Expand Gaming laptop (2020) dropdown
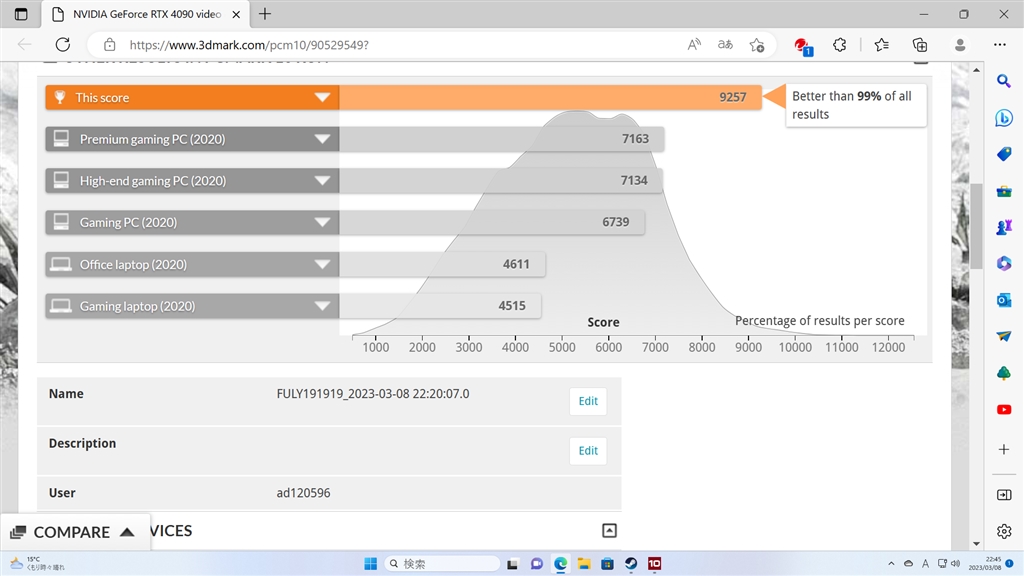Image resolution: width=1024 pixels, height=576 pixels. (322, 306)
